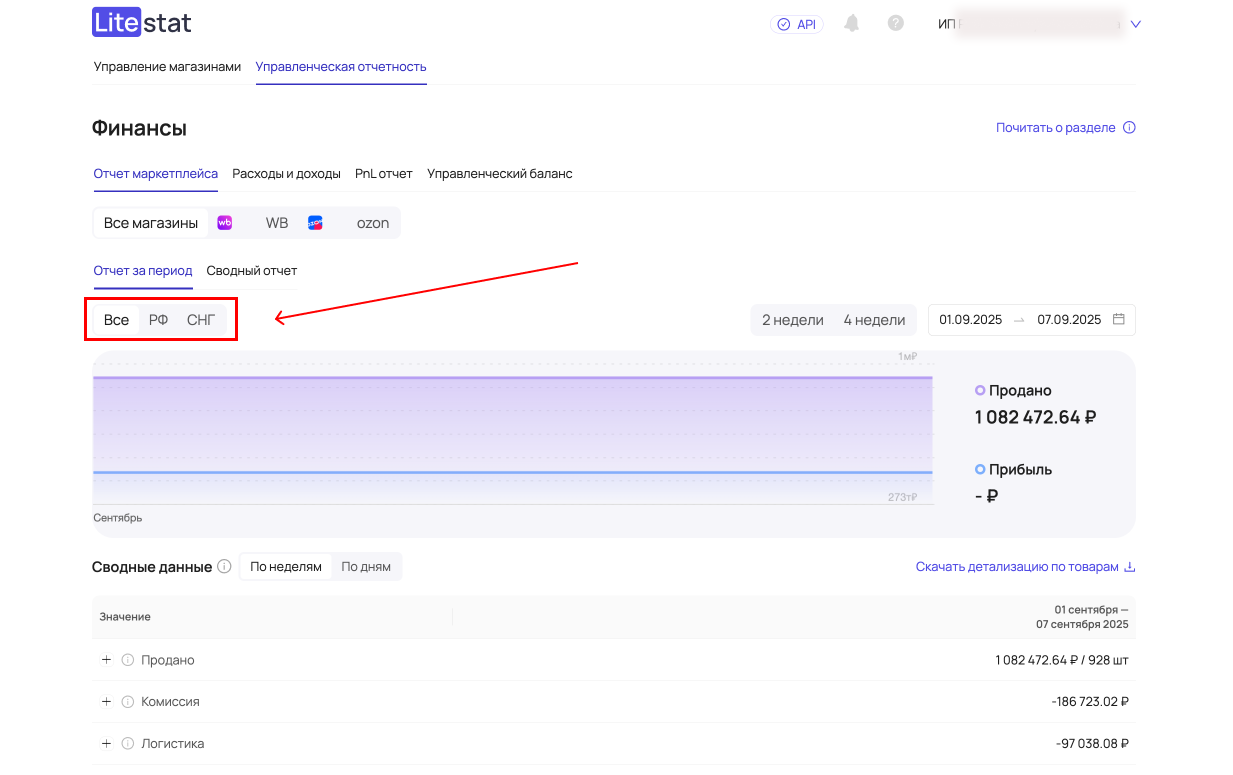This screenshot has height=775, width=1233.
Task: Switch region filter to РФ
Action: coord(158,320)
